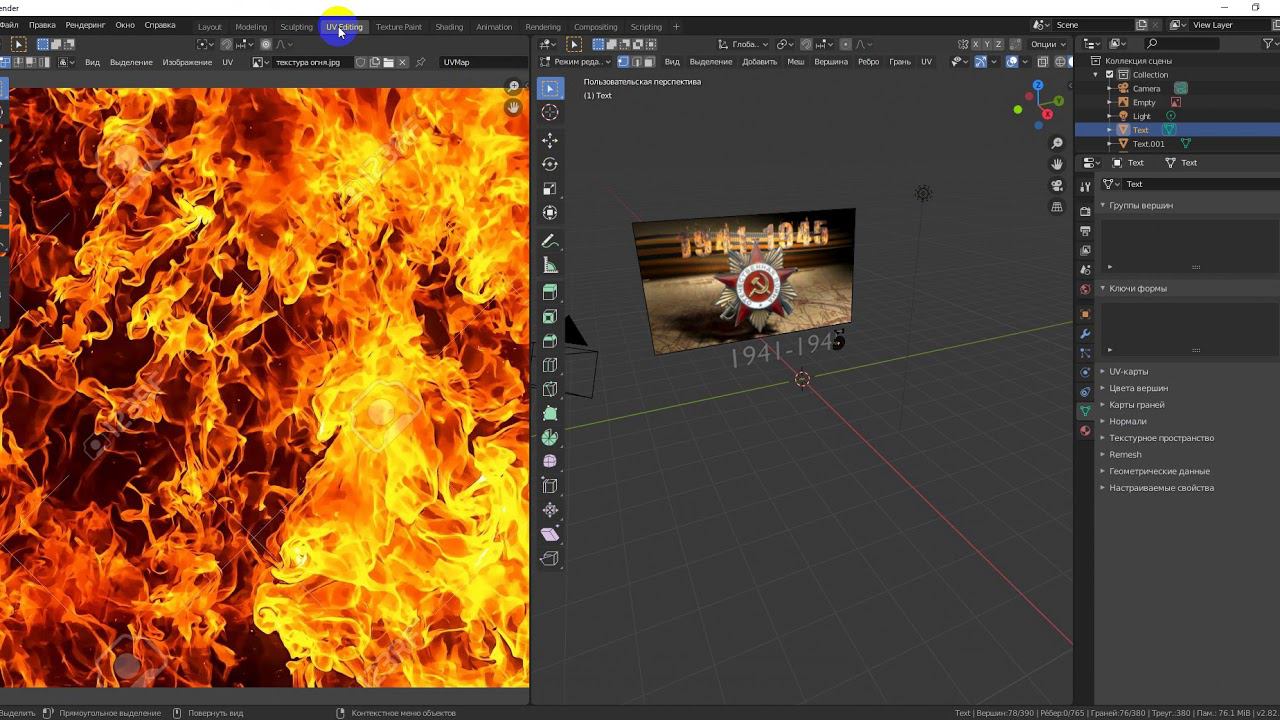Screen dimensions: 1280x720
Task: Toggle face select mode
Action: (x=651, y=62)
